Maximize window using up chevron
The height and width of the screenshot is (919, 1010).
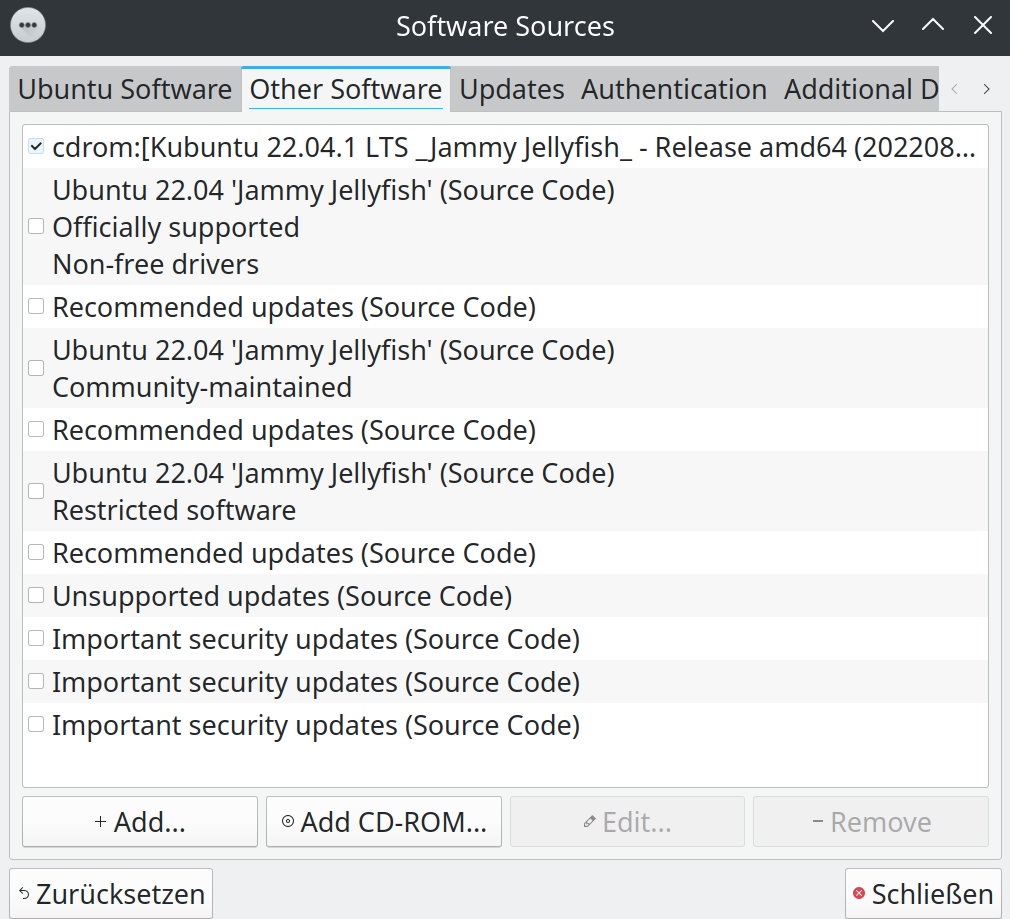pyautogui.click(x=933, y=26)
